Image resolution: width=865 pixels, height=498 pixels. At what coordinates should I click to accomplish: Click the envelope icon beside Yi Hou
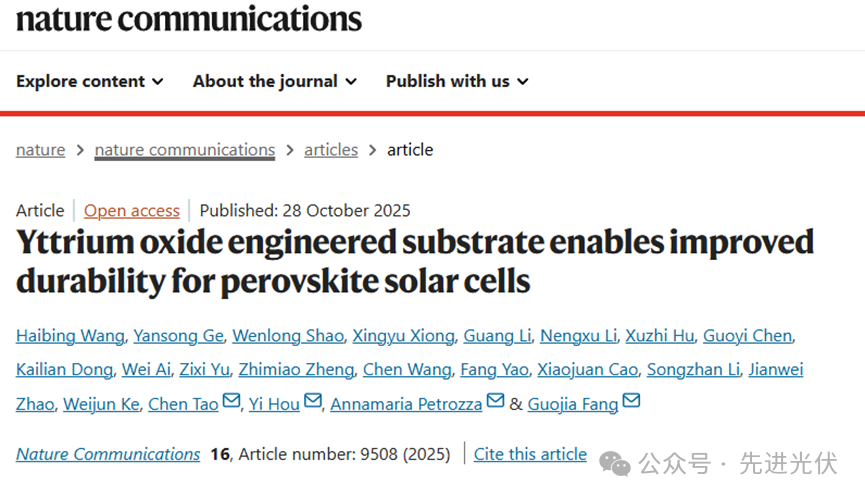pos(313,402)
